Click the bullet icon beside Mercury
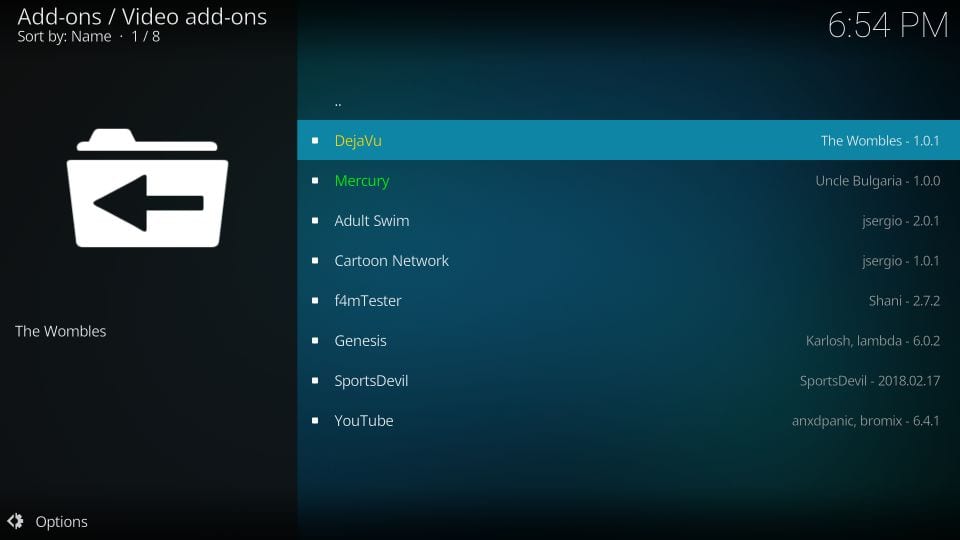Viewport: 960px width, 540px height. click(x=315, y=181)
